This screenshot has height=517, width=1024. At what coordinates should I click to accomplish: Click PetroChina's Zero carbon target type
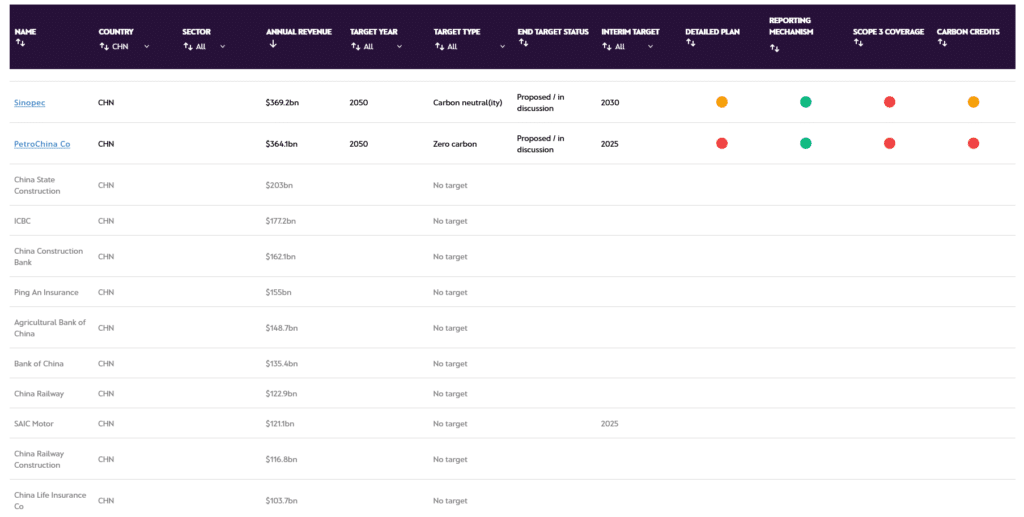tap(455, 144)
